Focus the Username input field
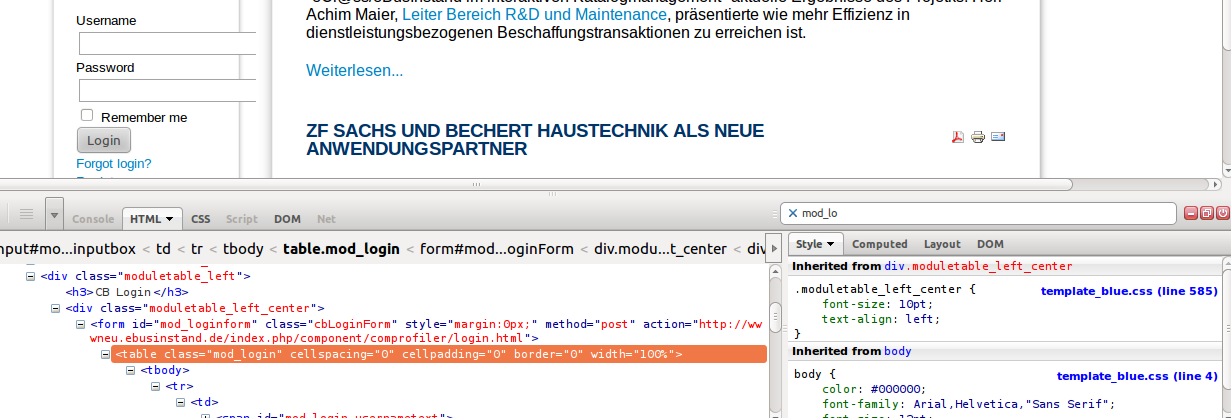The height and width of the screenshot is (418, 1231). (167, 44)
